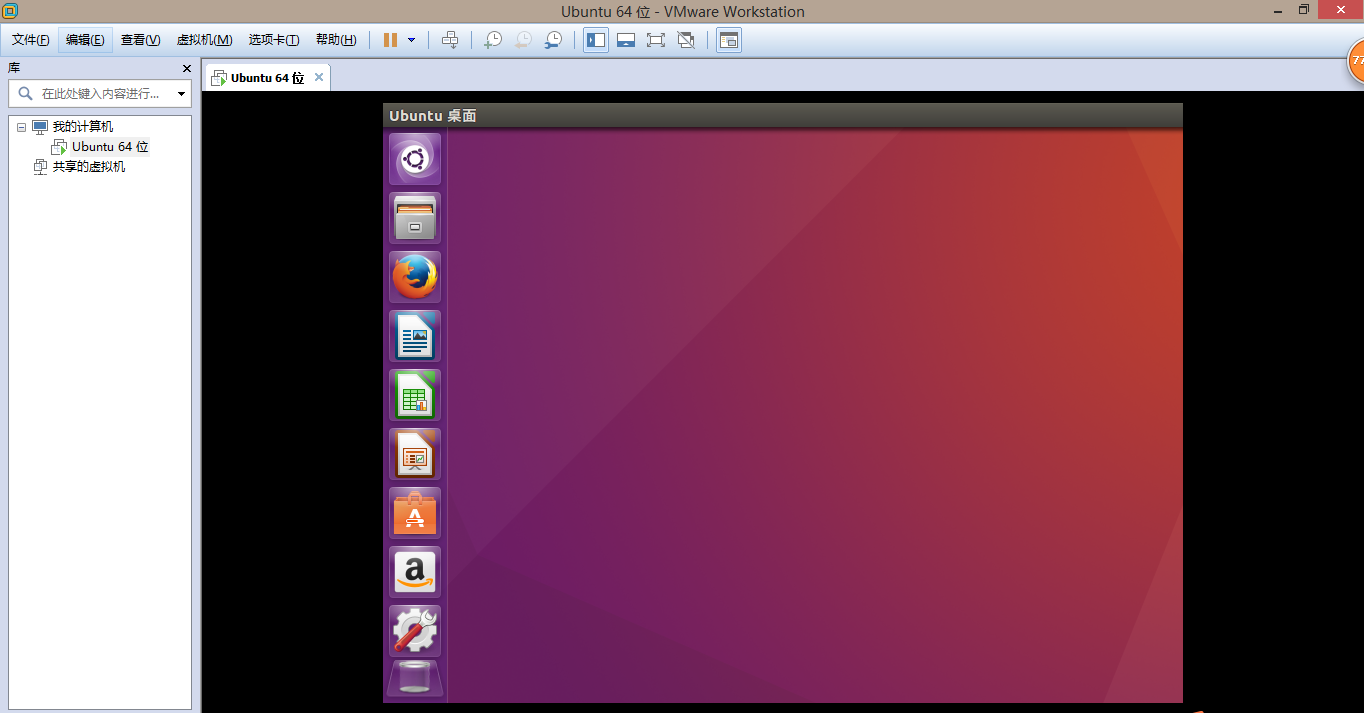Open System Settings in the launcher
This screenshot has height=713, width=1364.
[x=415, y=631]
